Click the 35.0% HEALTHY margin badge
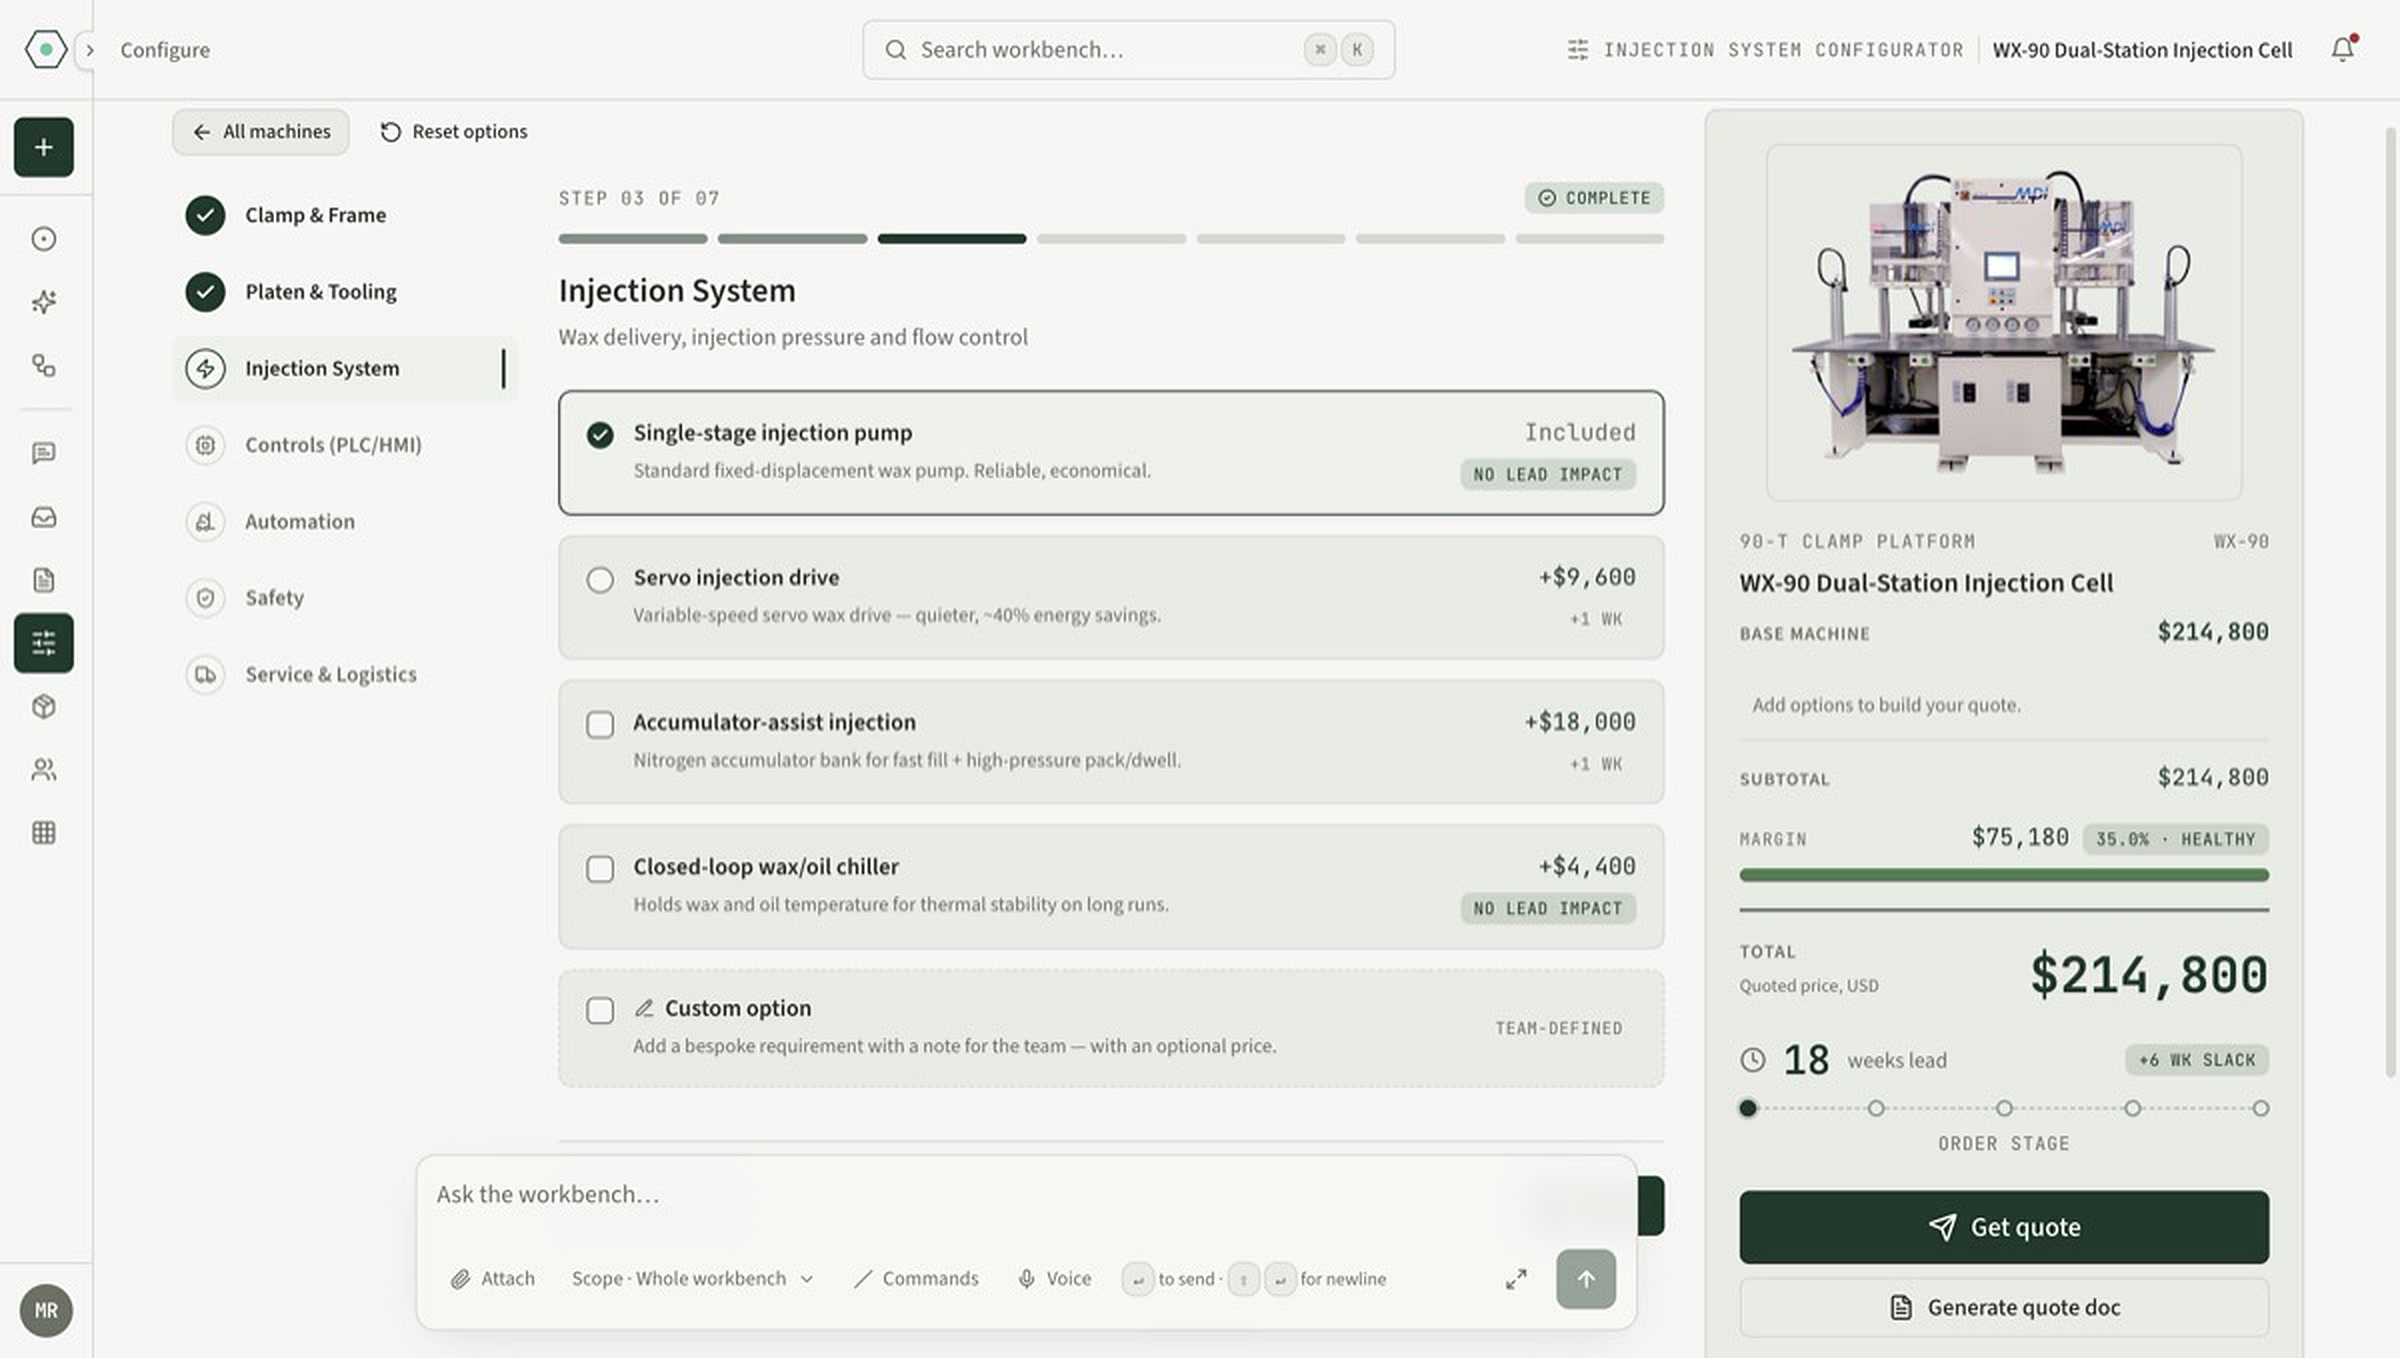2400x1358 pixels. point(2175,839)
